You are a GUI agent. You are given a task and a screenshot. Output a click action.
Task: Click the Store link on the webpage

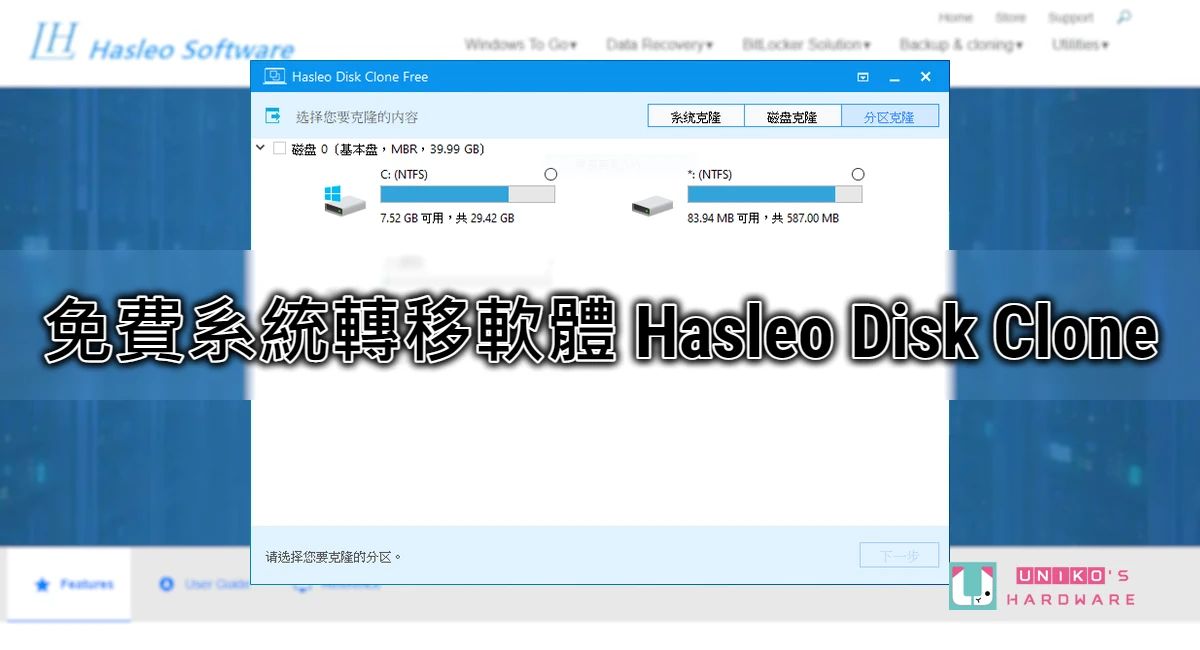pyautogui.click(x=1010, y=18)
